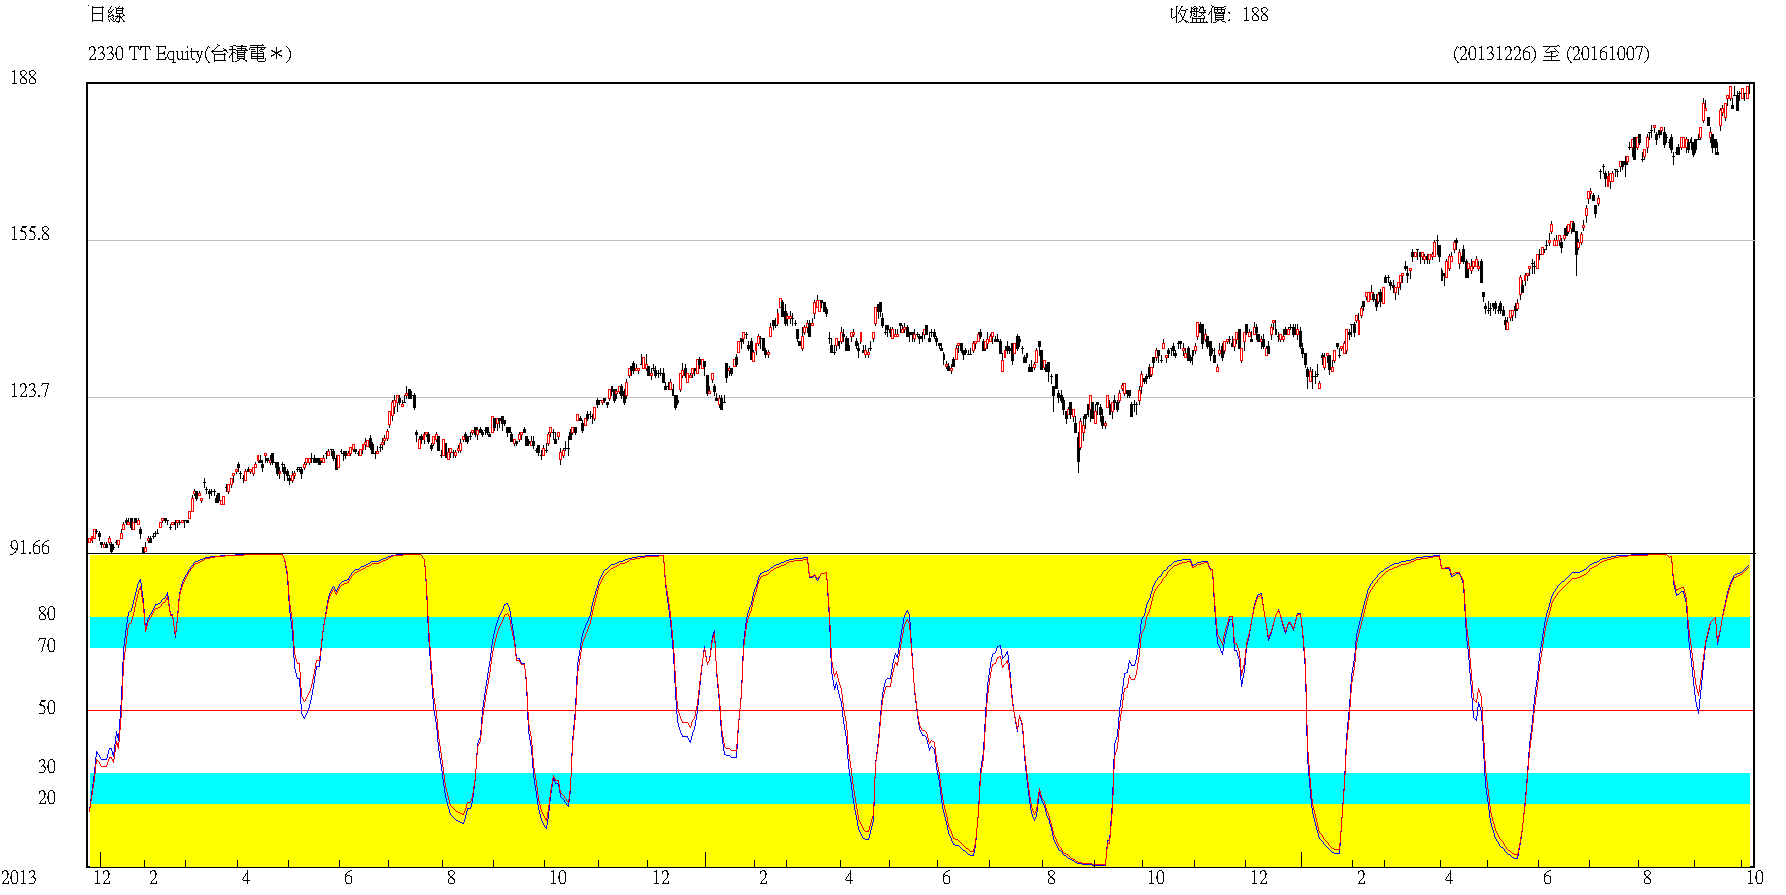The width and height of the screenshot is (1786, 895).
Task: Select the (20131226) 至 (20161007) date range
Action: tap(1550, 53)
